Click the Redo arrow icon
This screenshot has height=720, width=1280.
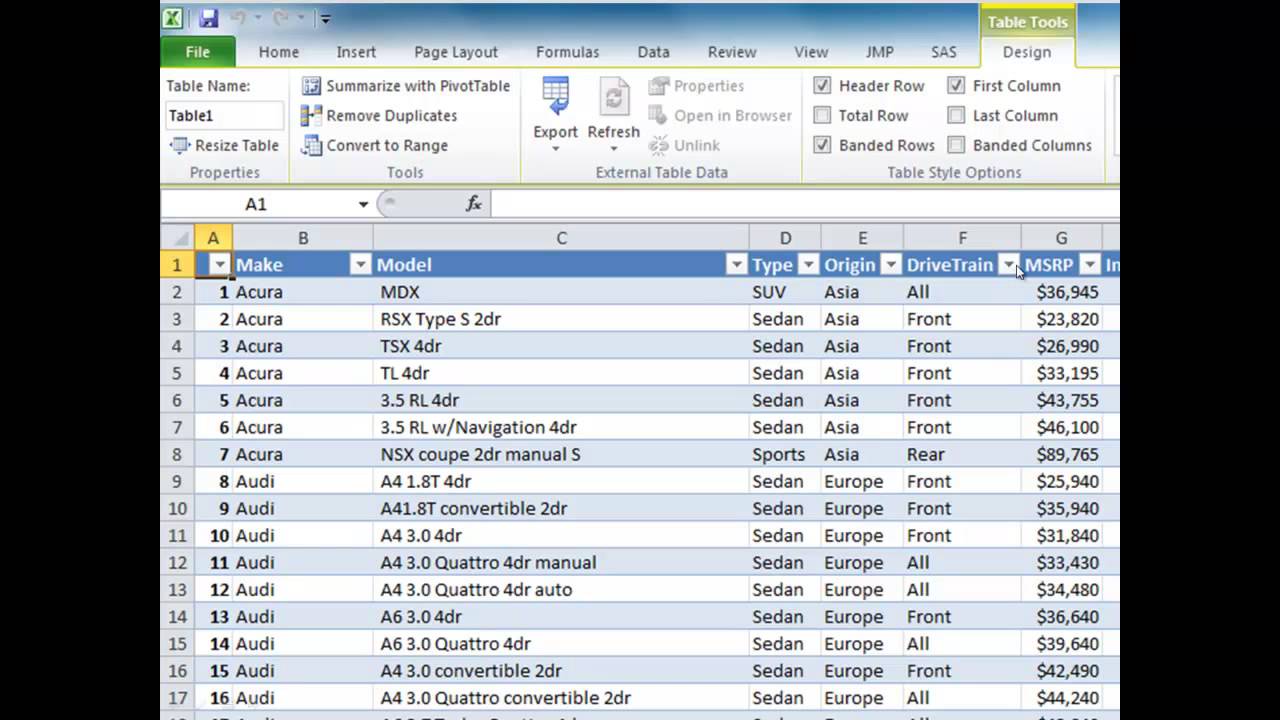[281, 18]
